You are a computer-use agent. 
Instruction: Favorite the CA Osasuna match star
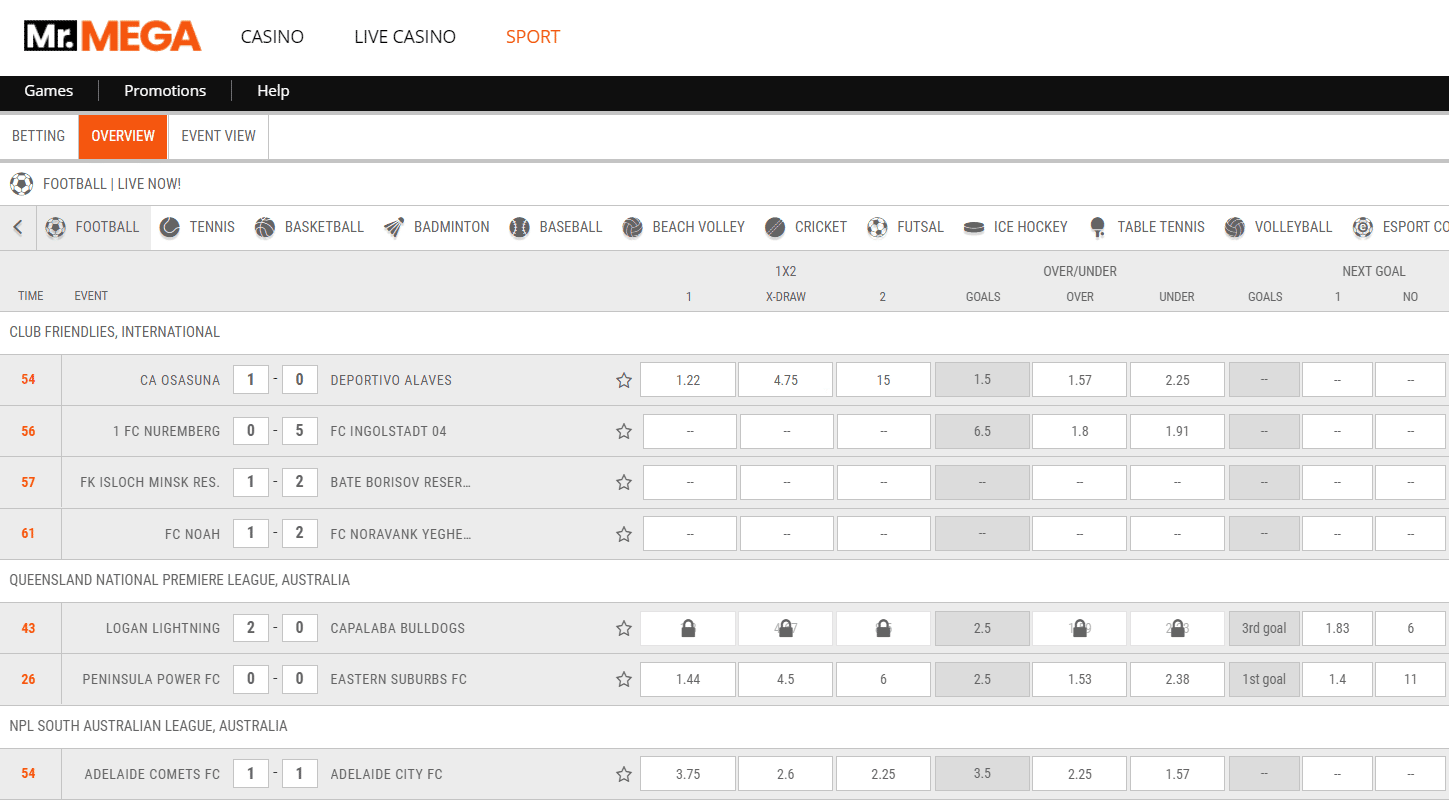pos(624,380)
